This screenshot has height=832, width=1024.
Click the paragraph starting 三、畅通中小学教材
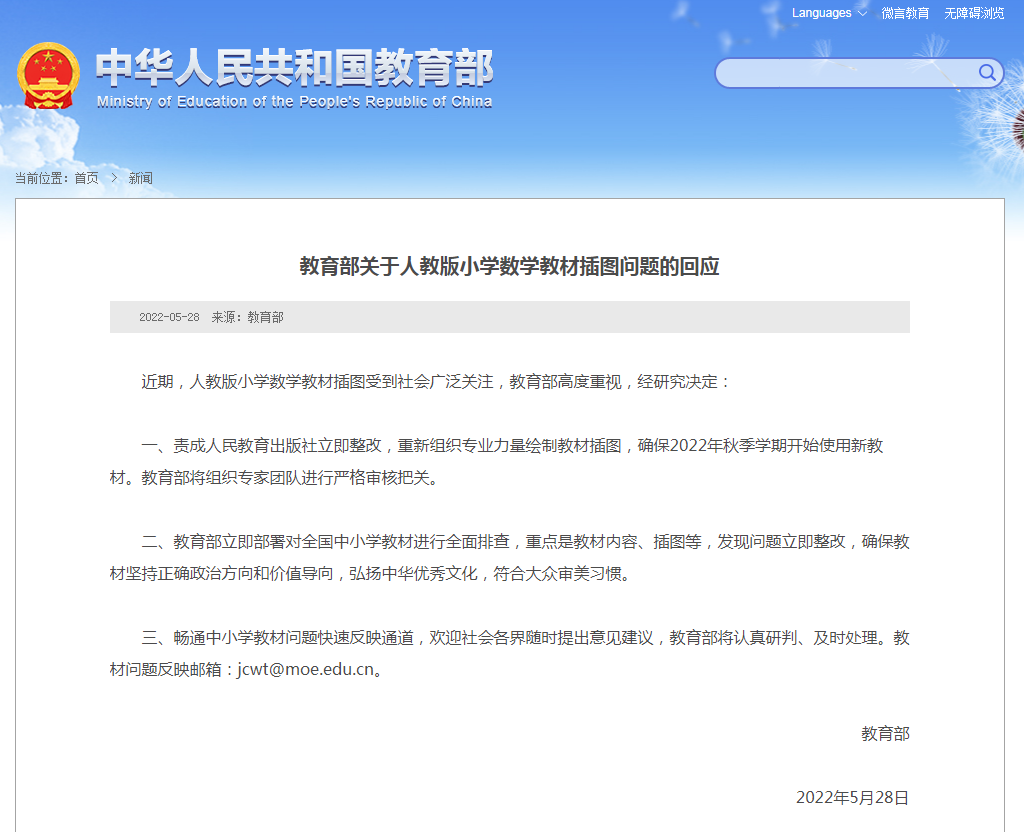[x=509, y=654]
